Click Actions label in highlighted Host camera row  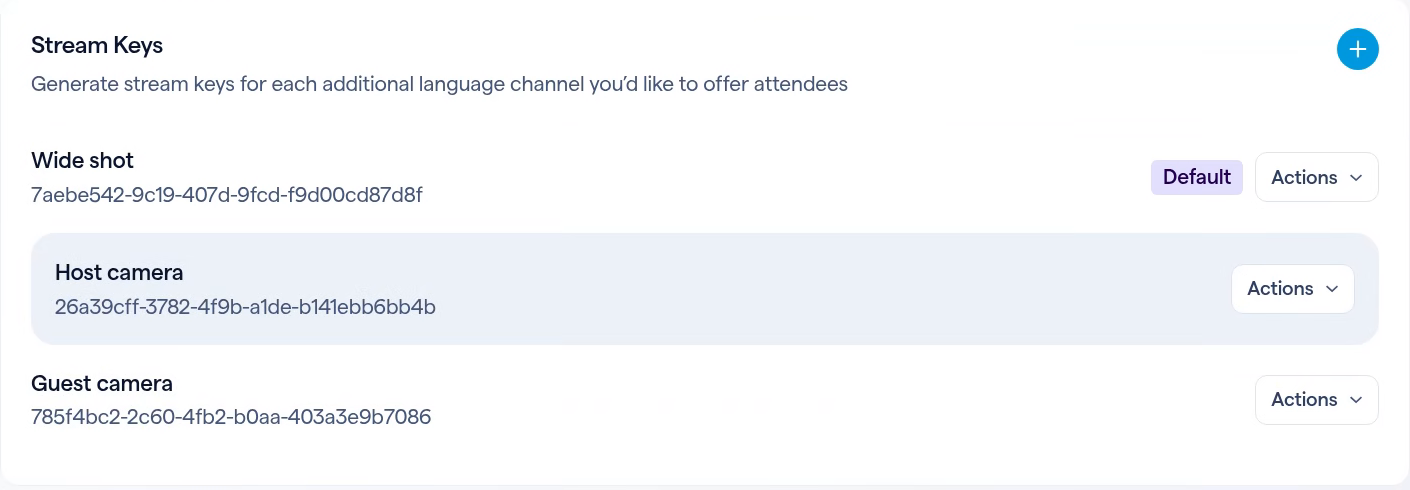[1280, 288]
